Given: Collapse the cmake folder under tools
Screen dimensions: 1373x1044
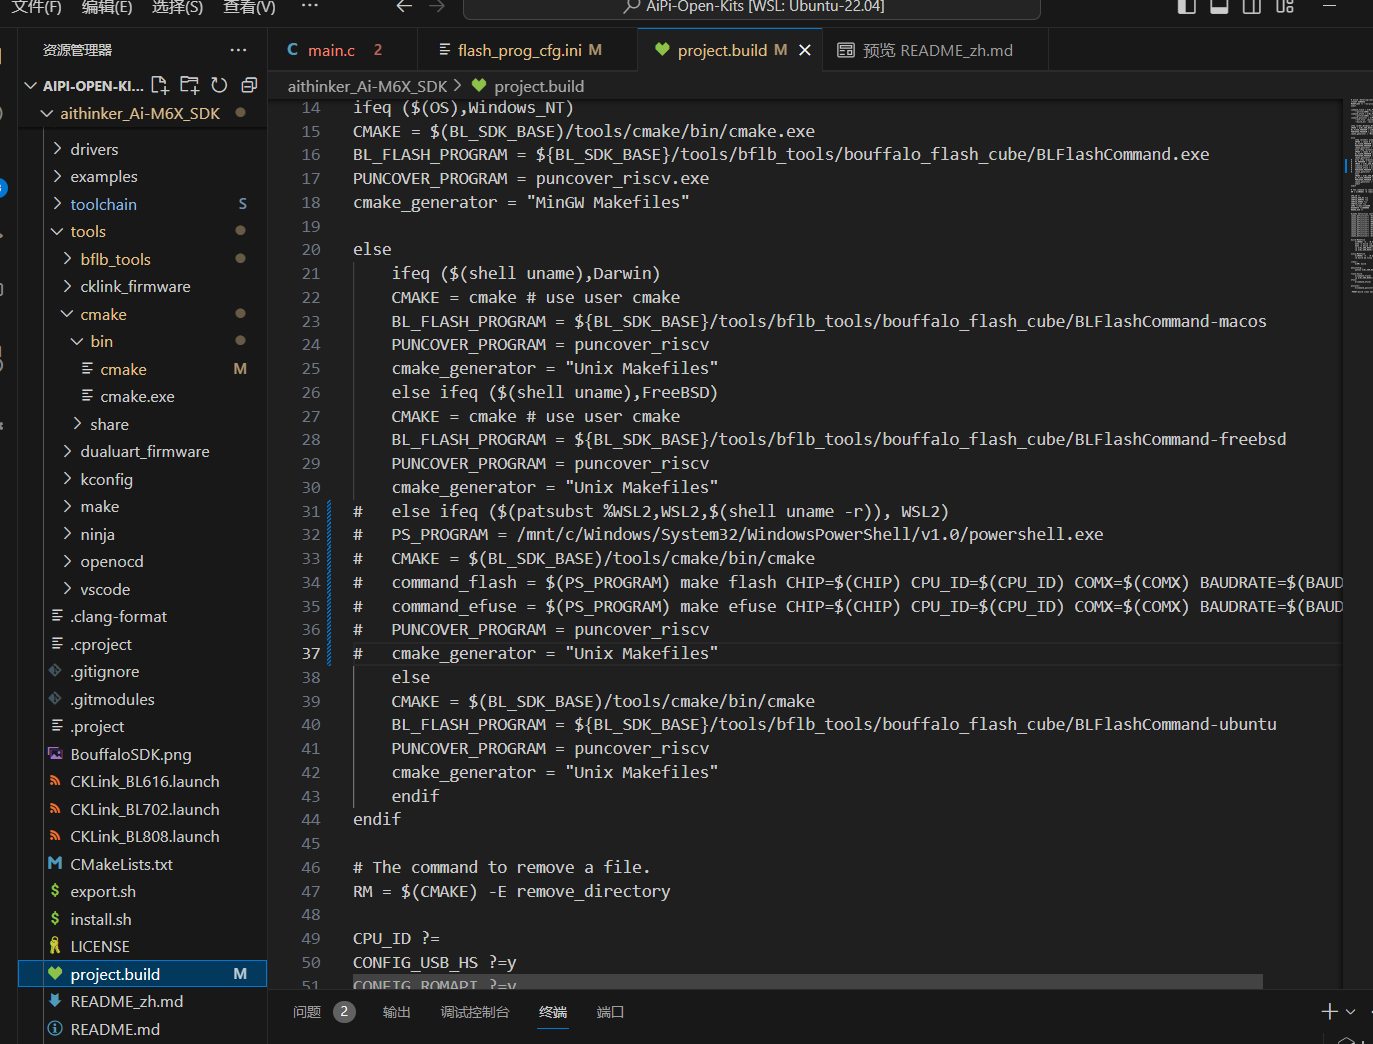Looking at the screenshot, I should [x=67, y=313].
